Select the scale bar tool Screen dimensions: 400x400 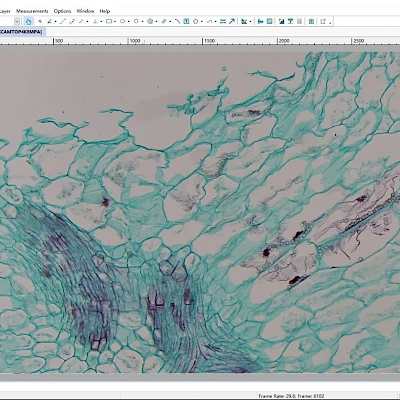coord(223,21)
